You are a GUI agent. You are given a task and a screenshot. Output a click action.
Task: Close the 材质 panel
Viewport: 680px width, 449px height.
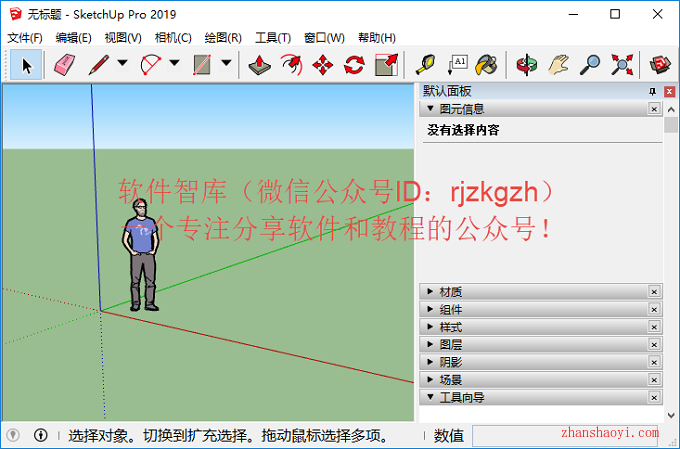[654, 292]
